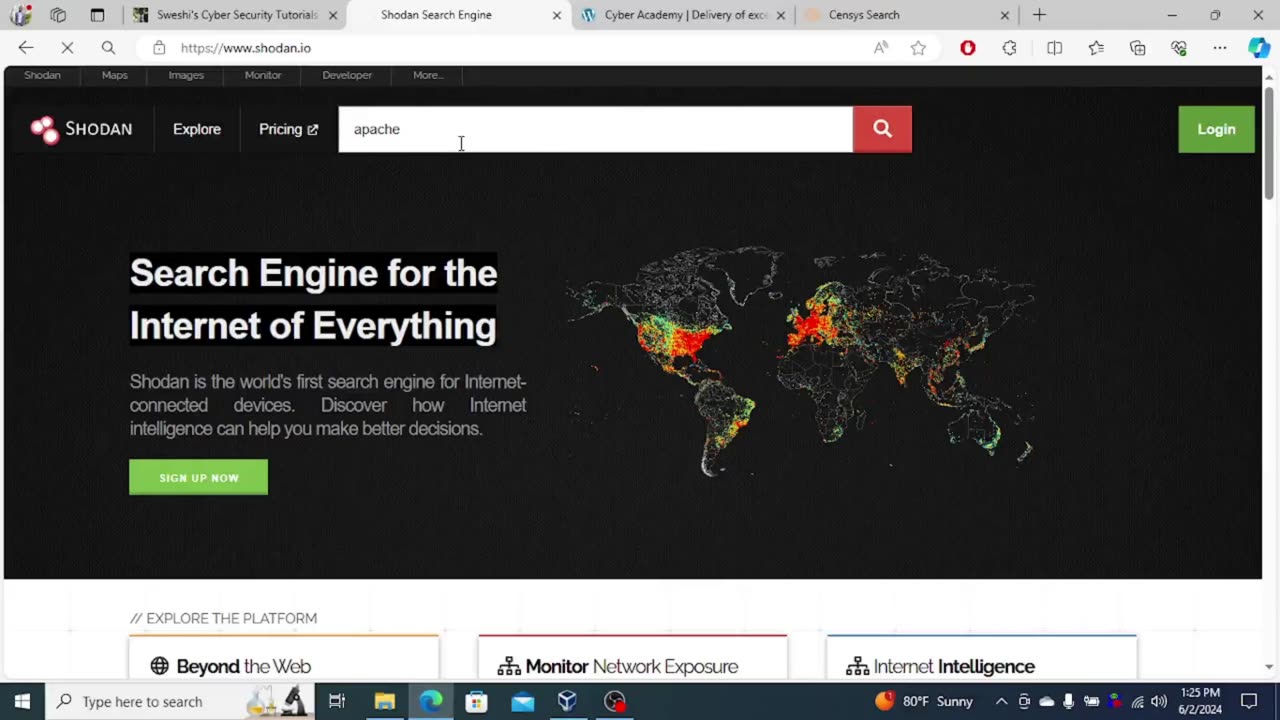Open the Read aloud icon in address bar
This screenshot has width=1280, height=720.
tap(881, 48)
